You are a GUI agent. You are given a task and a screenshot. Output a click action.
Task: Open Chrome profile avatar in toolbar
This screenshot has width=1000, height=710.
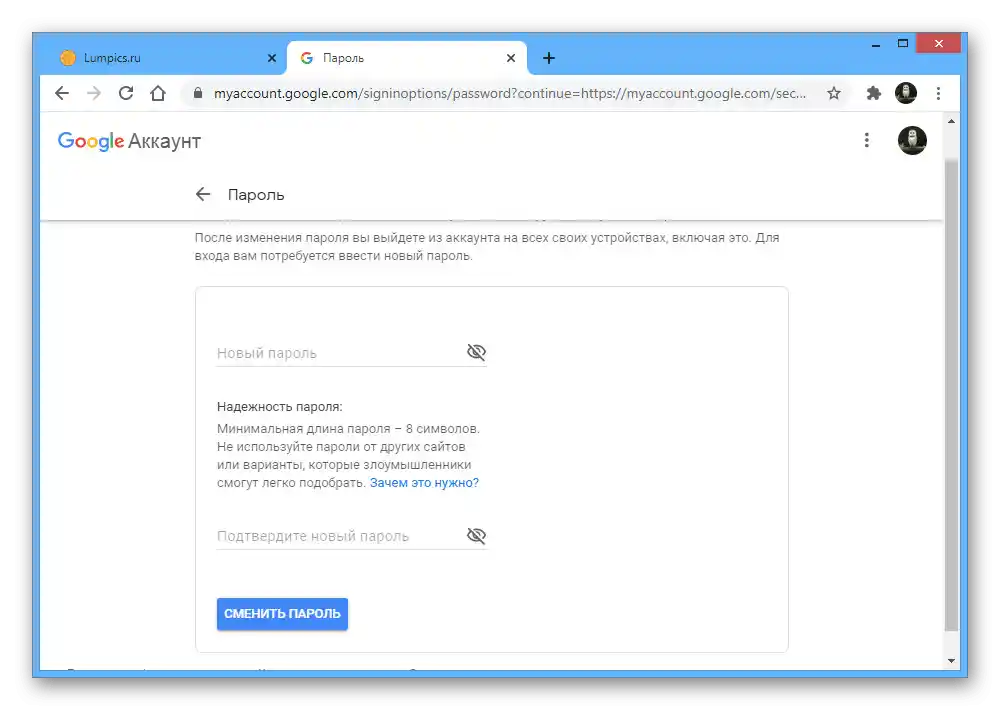tap(906, 93)
